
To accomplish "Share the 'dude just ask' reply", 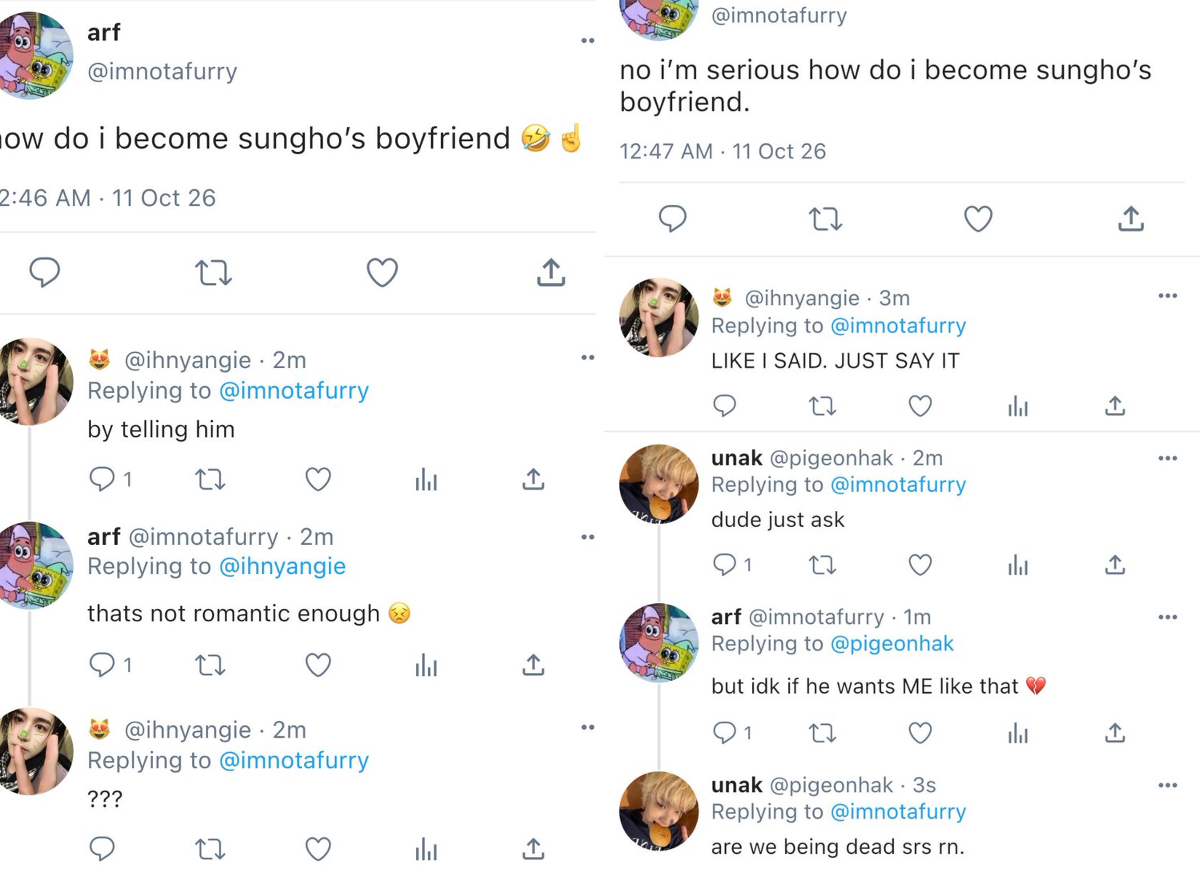I will pyautogui.click(x=1115, y=565).
